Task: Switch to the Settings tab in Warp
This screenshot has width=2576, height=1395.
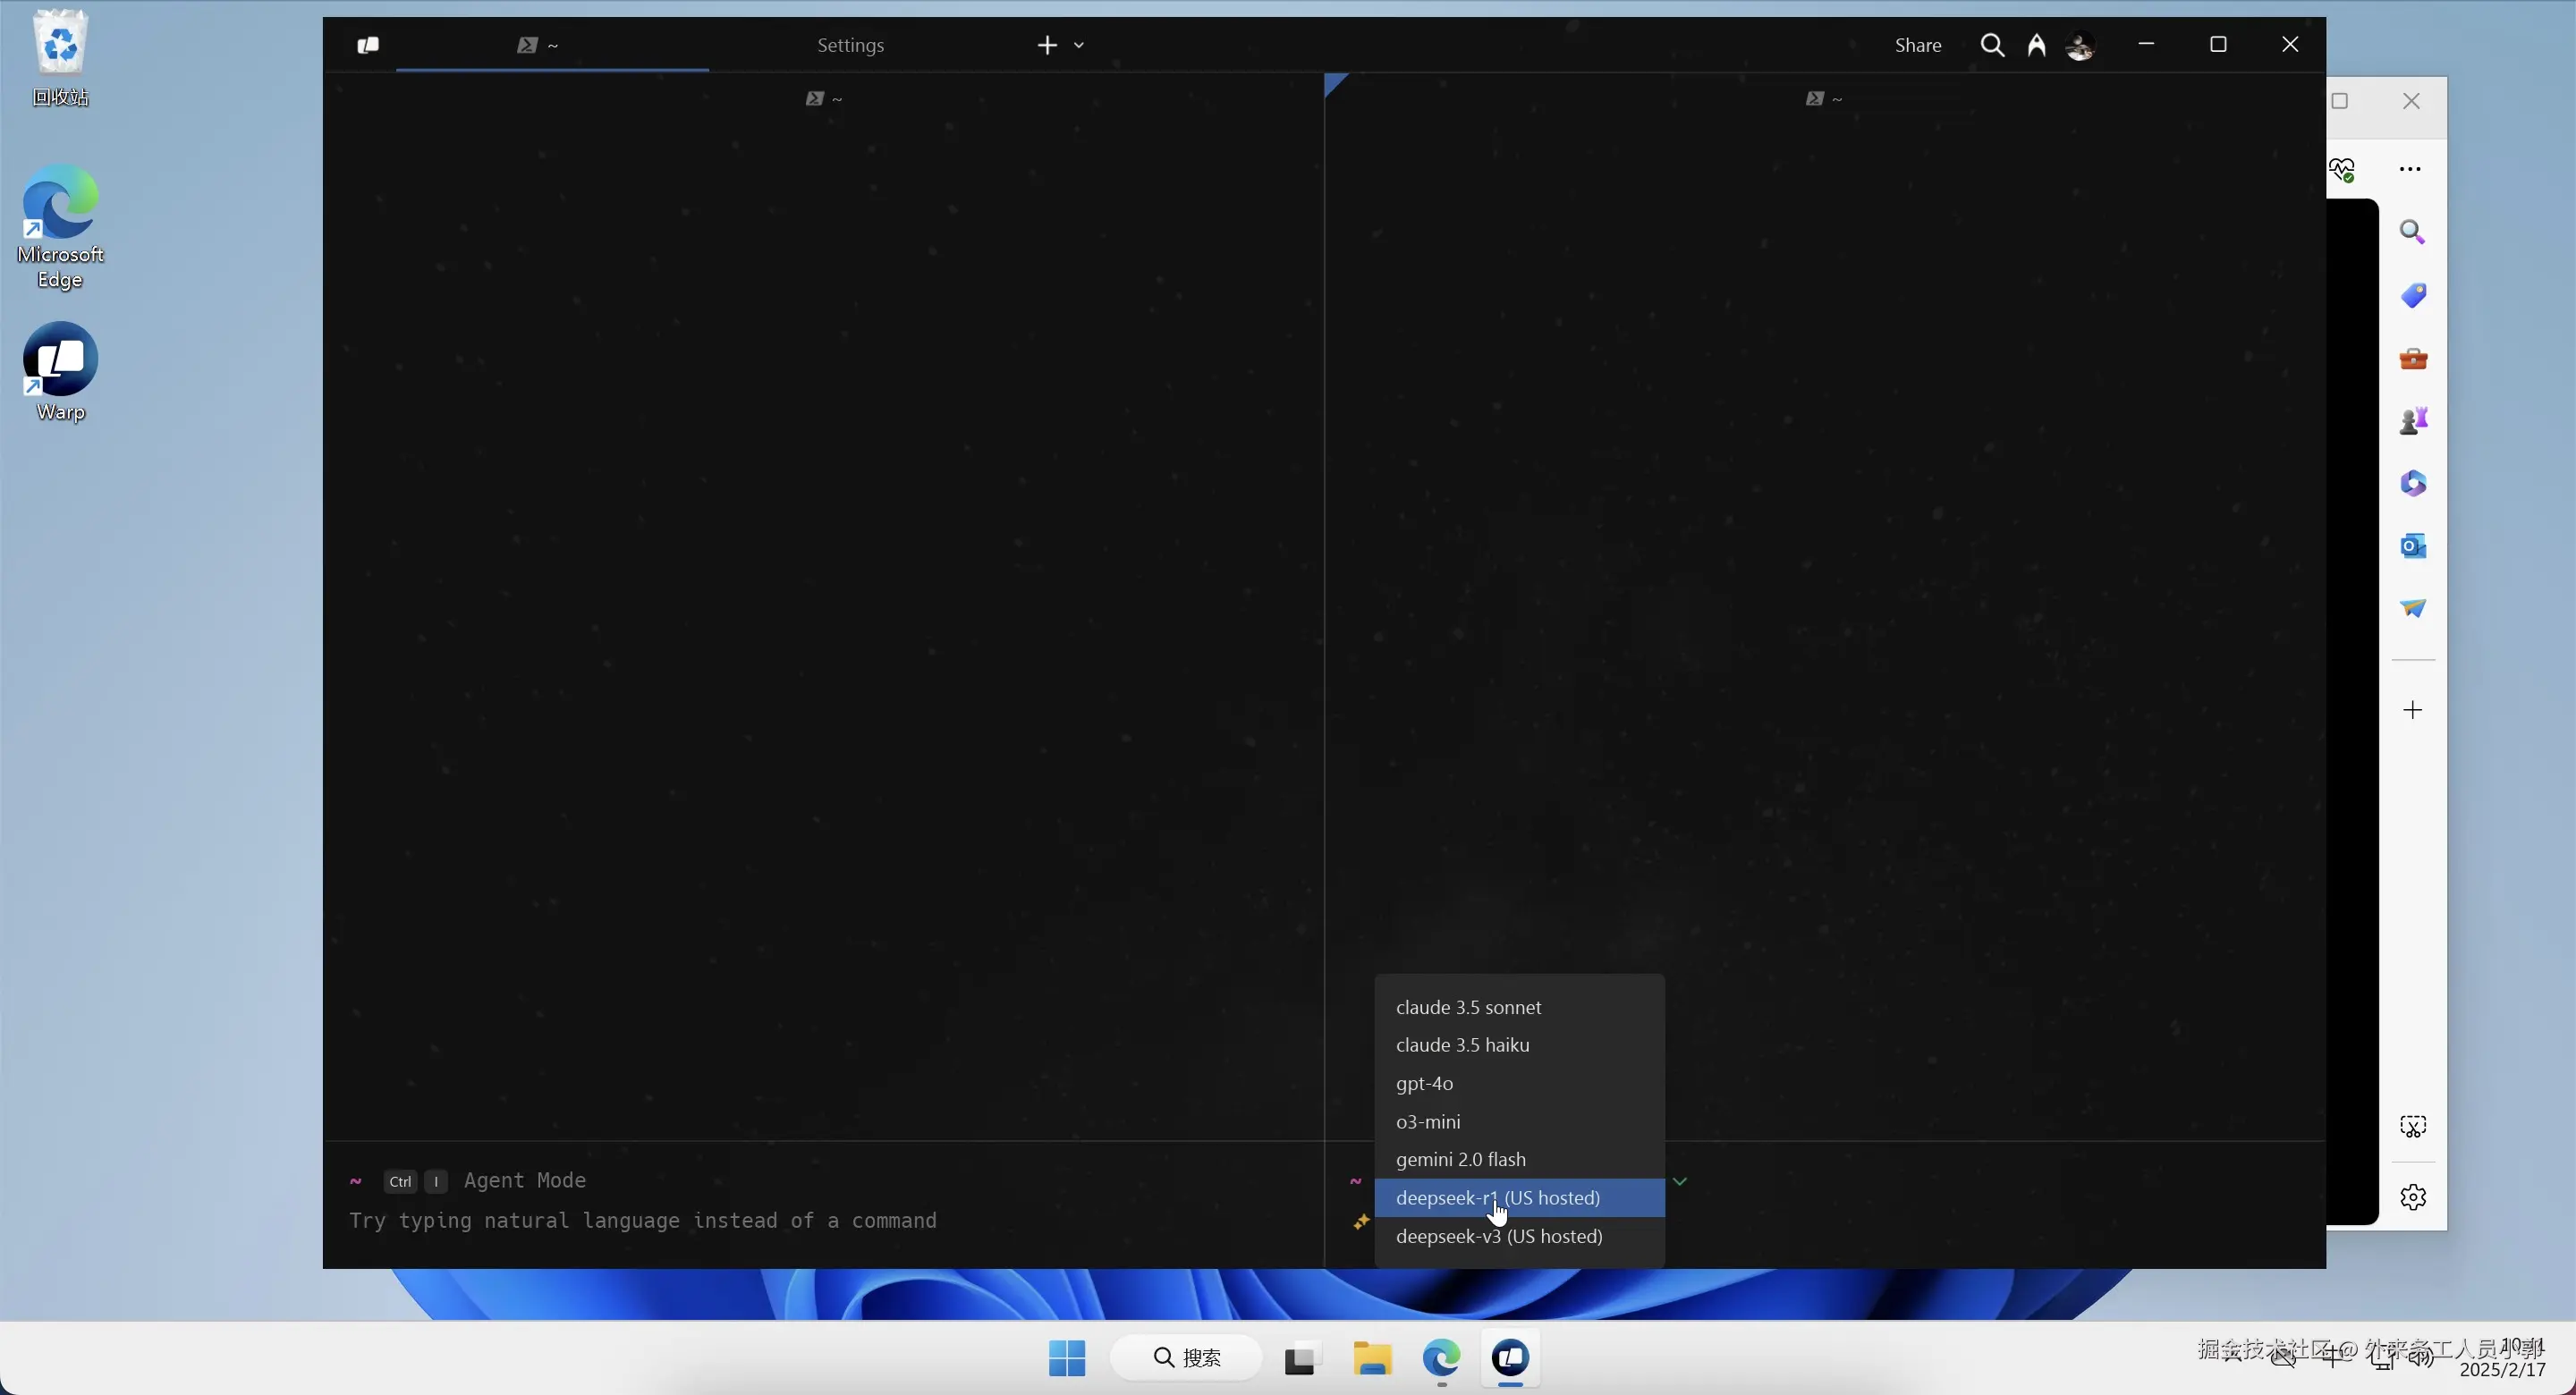Action: pyautogui.click(x=851, y=45)
